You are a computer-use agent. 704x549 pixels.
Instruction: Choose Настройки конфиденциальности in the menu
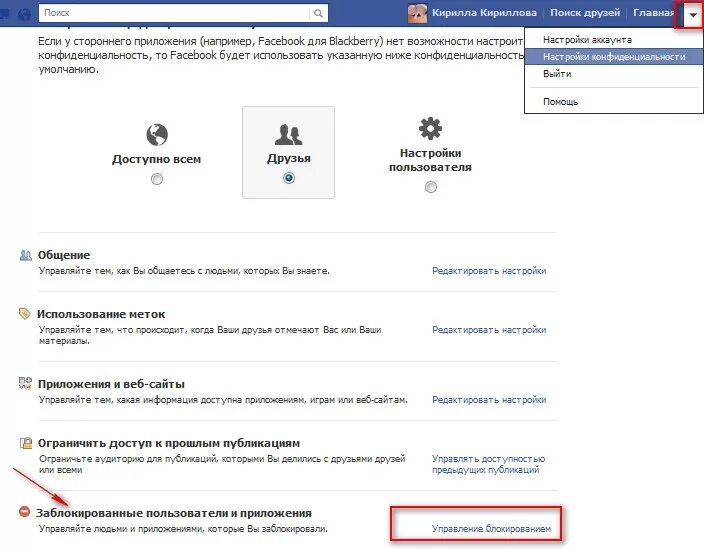613,57
